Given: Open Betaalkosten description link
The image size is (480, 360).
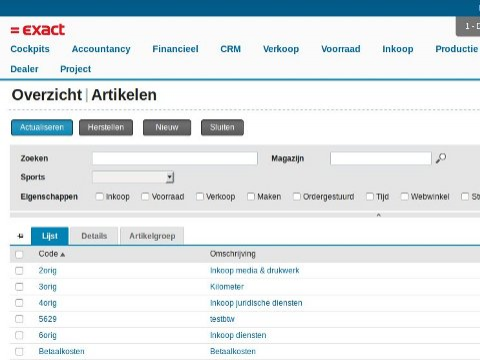Looking at the screenshot, I should tap(233, 351).
